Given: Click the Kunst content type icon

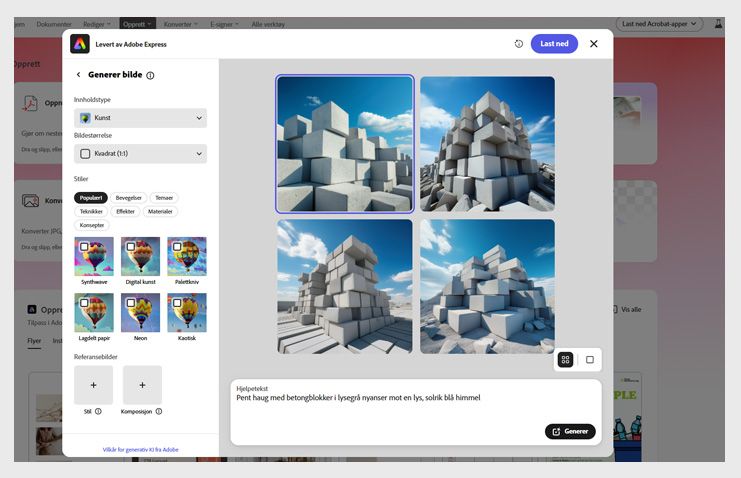Looking at the screenshot, I should click(x=85, y=118).
